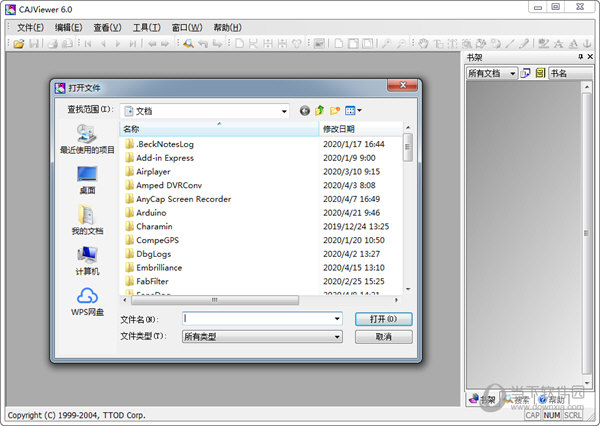The width and height of the screenshot is (600, 426).
Task: Select 桌面 location in dialog sidebar
Action: (87, 180)
